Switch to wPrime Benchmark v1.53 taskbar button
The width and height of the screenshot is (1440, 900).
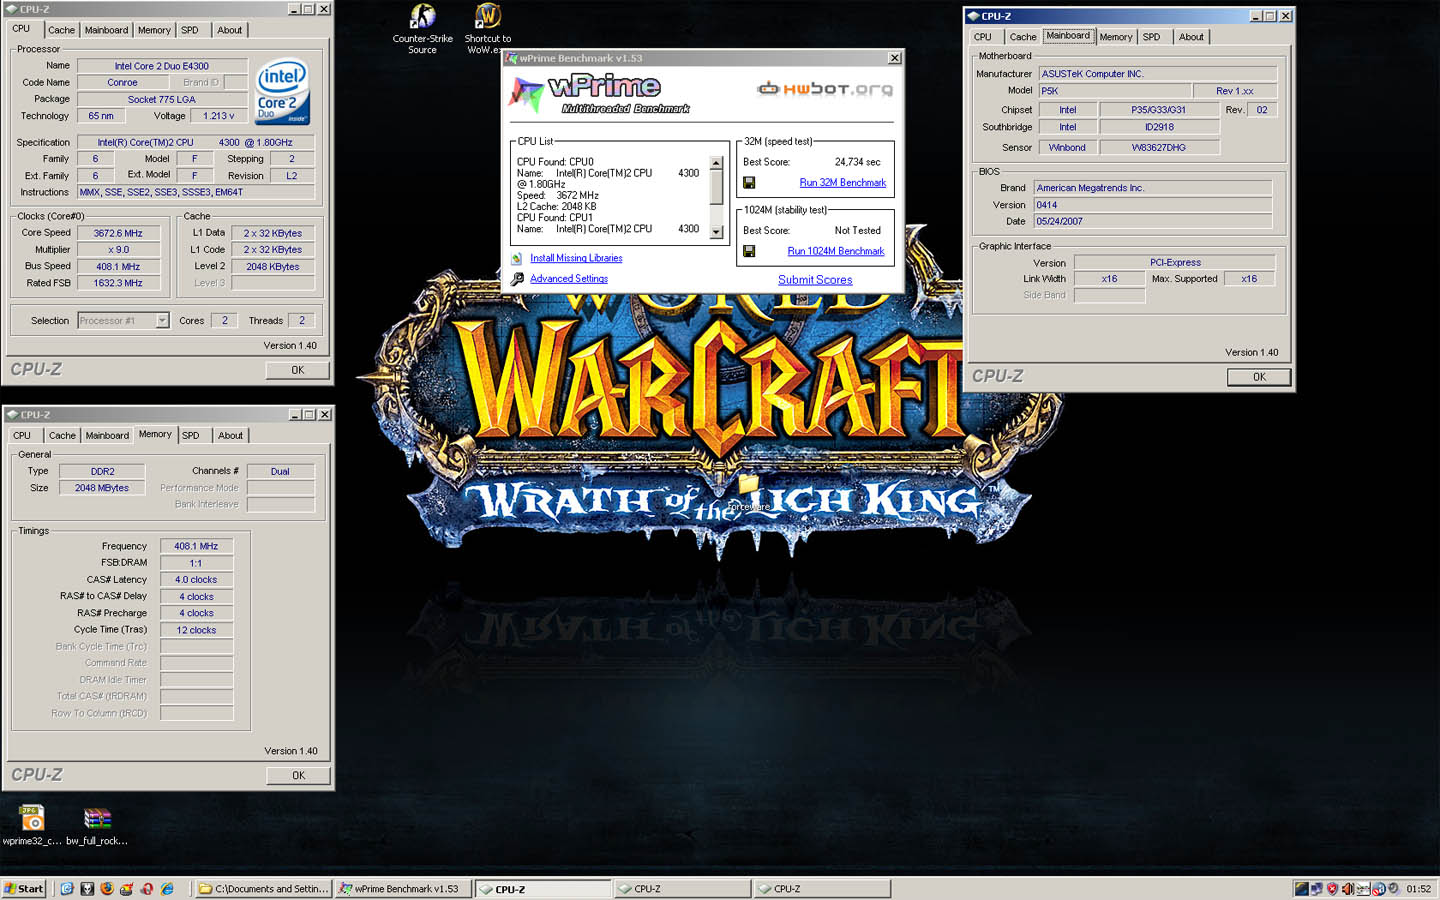click(x=403, y=888)
